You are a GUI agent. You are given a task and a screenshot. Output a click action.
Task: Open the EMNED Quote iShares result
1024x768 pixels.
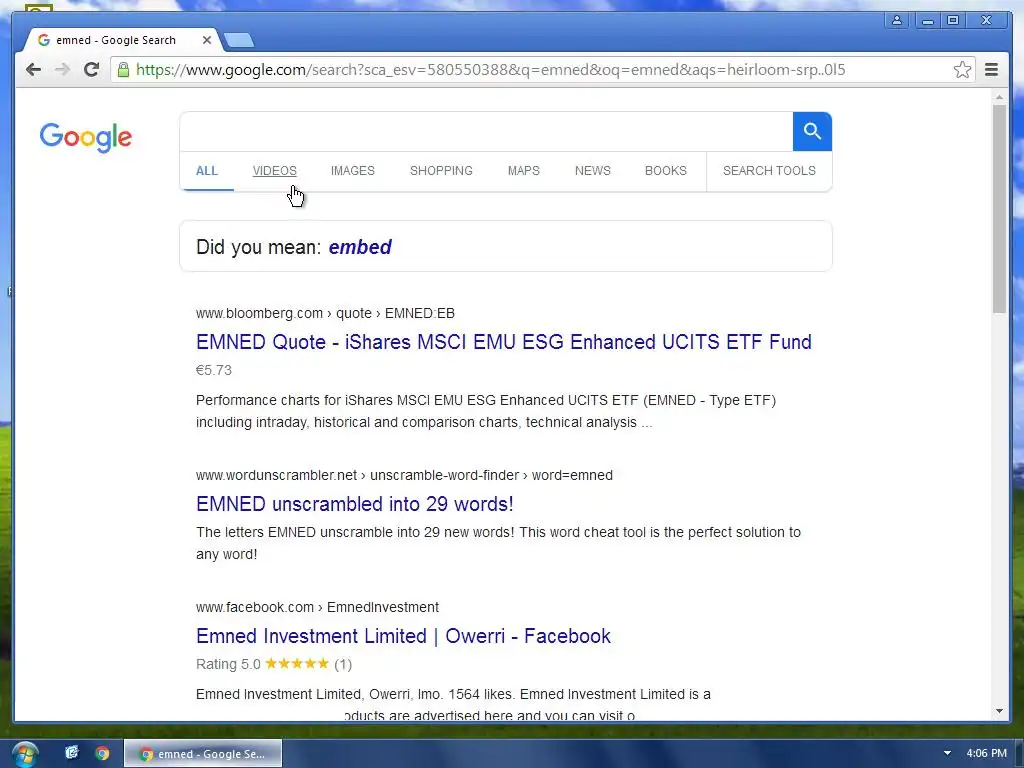(504, 342)
